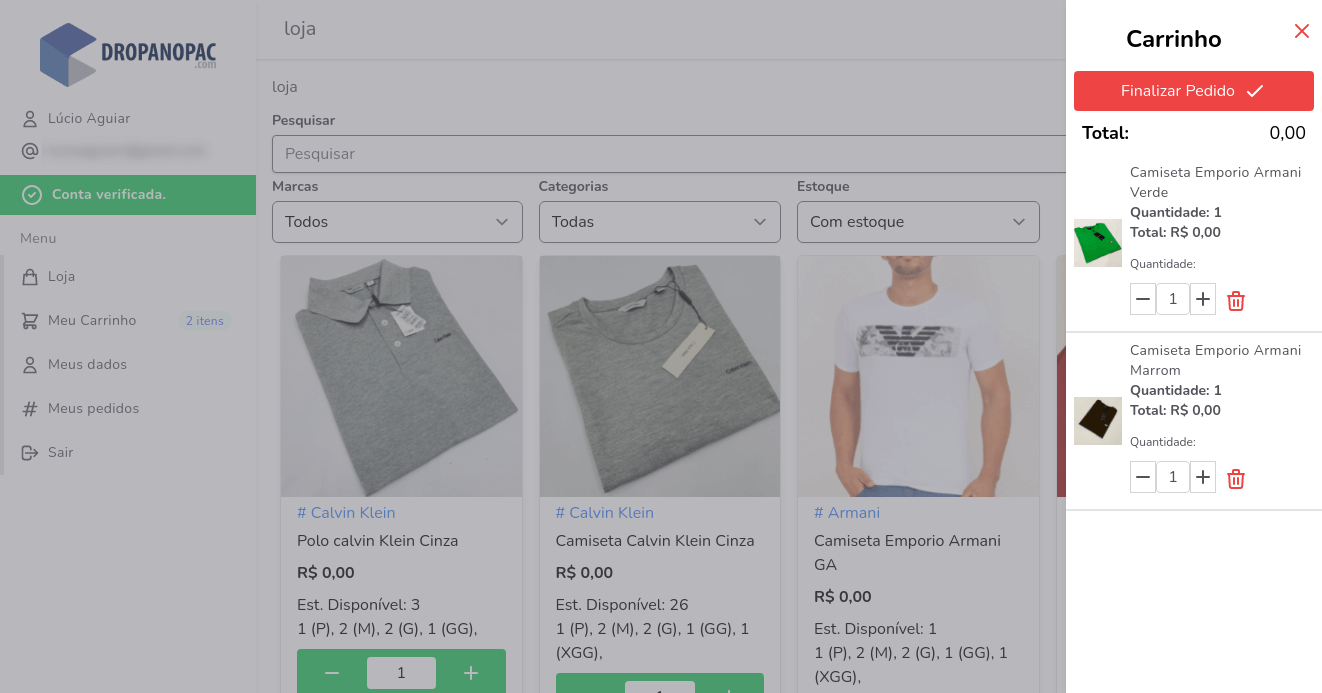Click quantity field for Armani Verde cart item

1173,299
